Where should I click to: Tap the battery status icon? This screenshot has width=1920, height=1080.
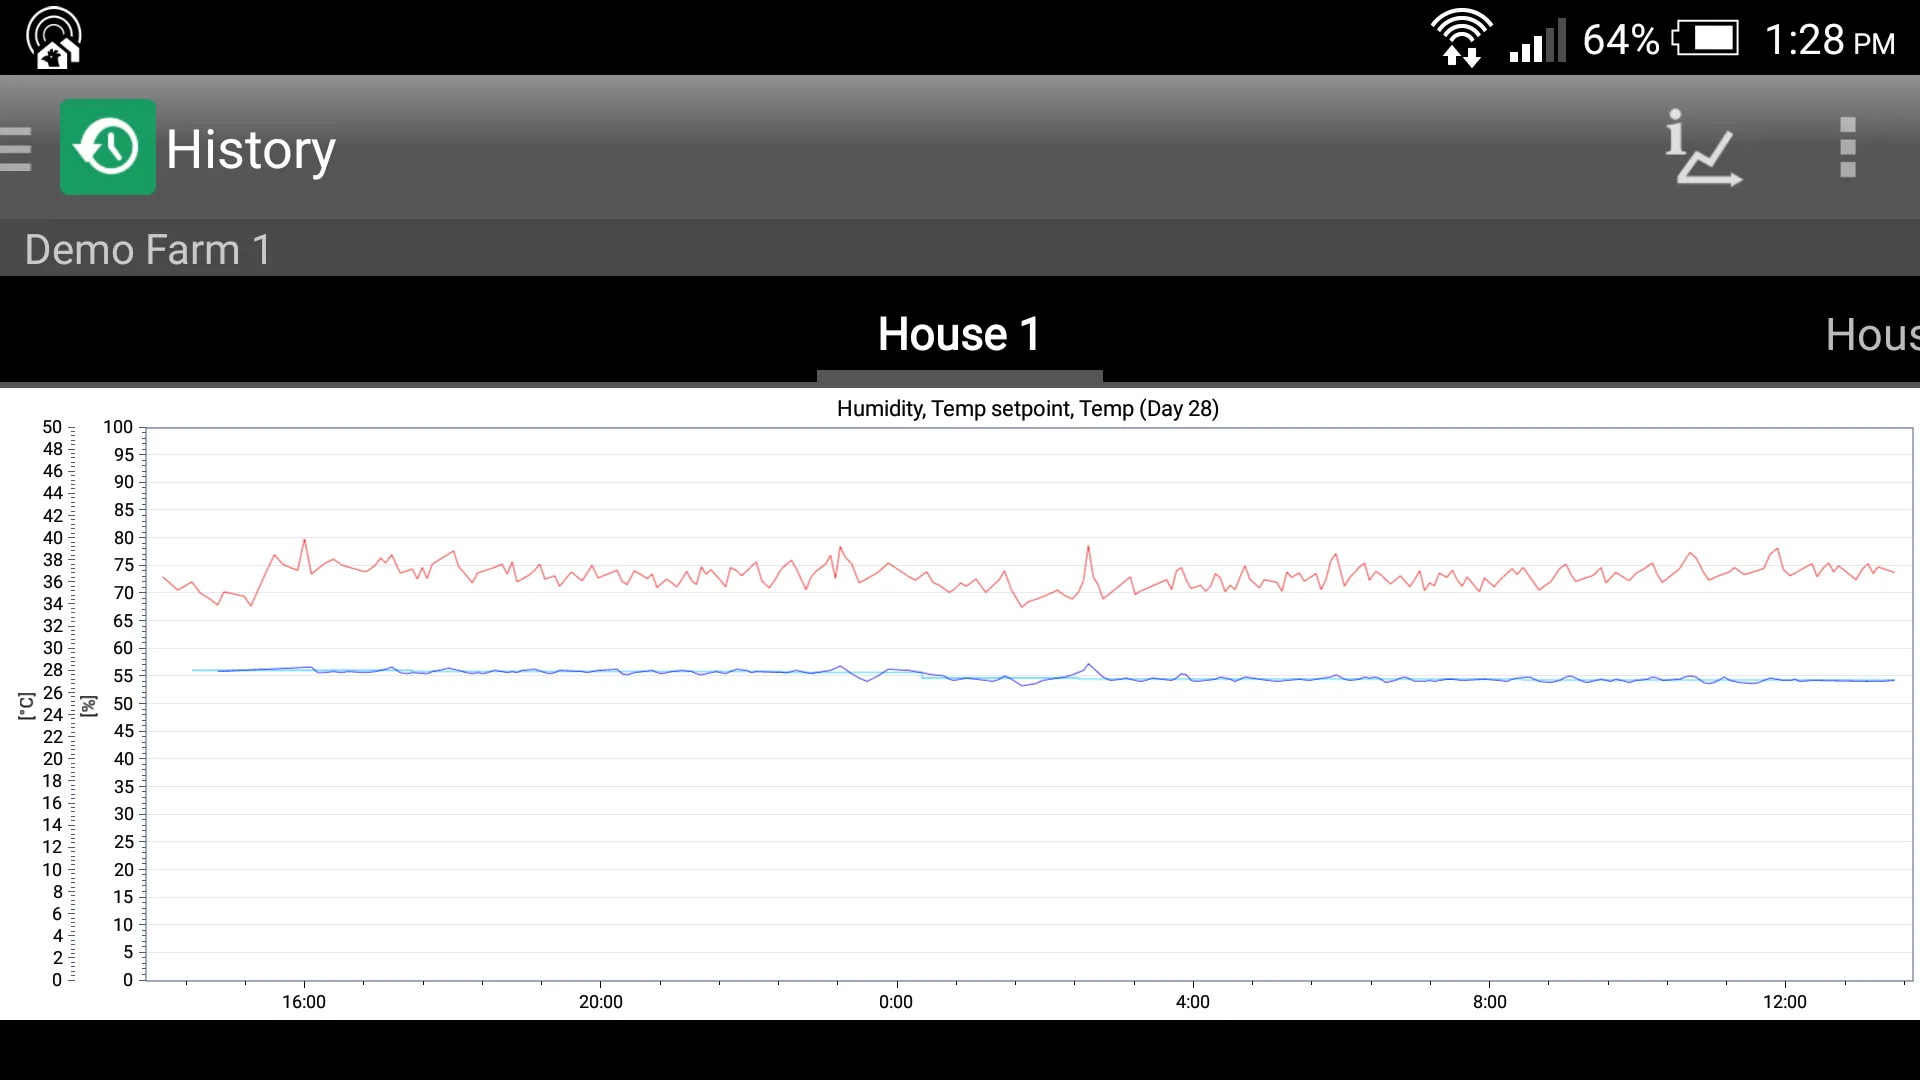tap(1705, 39)
